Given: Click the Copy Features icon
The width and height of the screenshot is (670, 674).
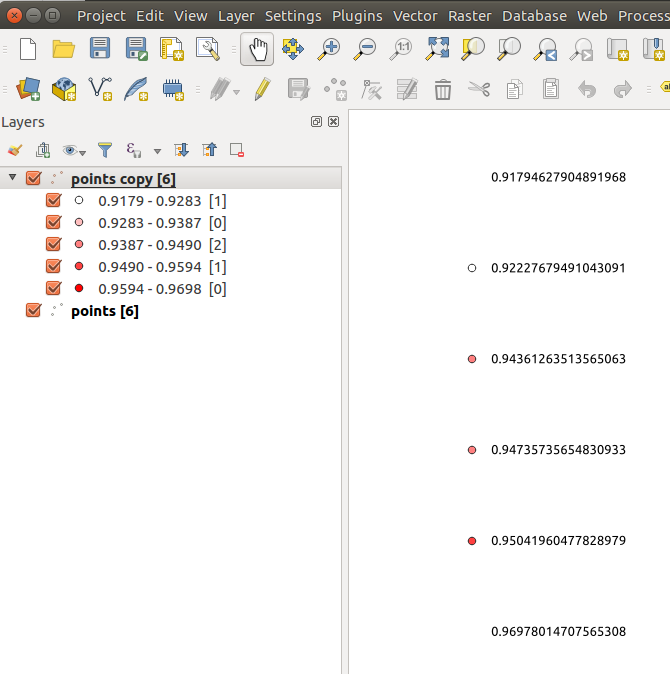Looking at the screenshot, I should 514,89.
